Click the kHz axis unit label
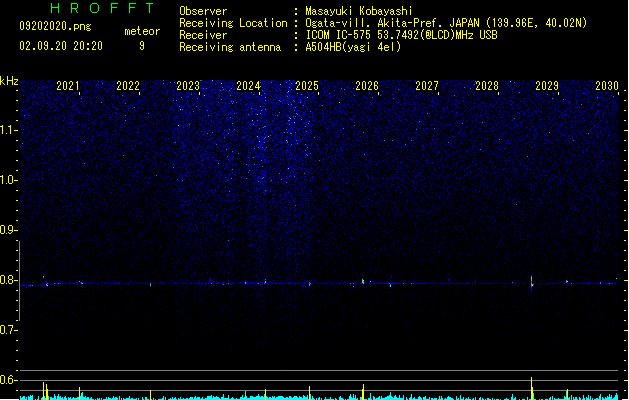 pyautogui.click(x=9, y=81)
